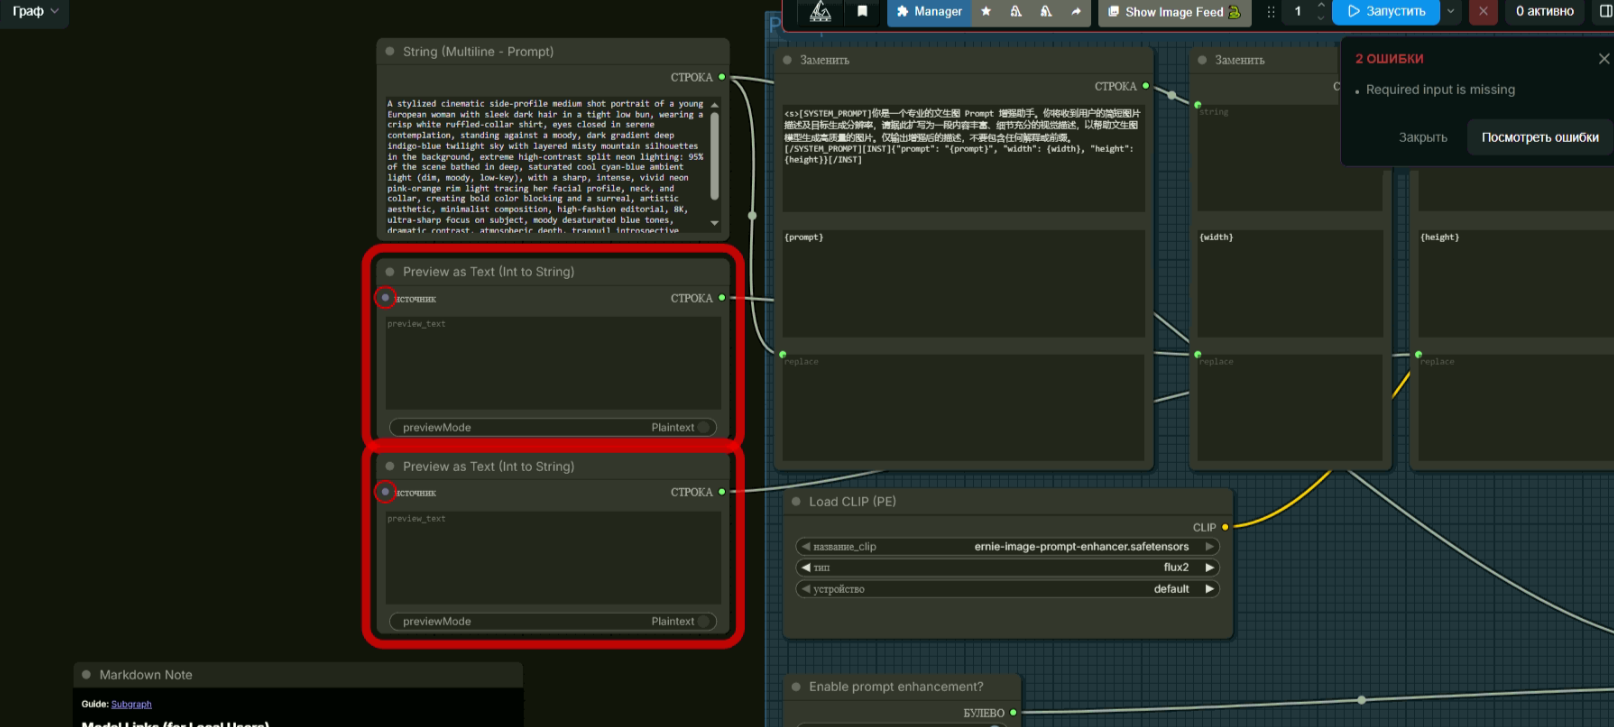
Task: Open the ComfyUI logo menu icon
Action: 820,11
